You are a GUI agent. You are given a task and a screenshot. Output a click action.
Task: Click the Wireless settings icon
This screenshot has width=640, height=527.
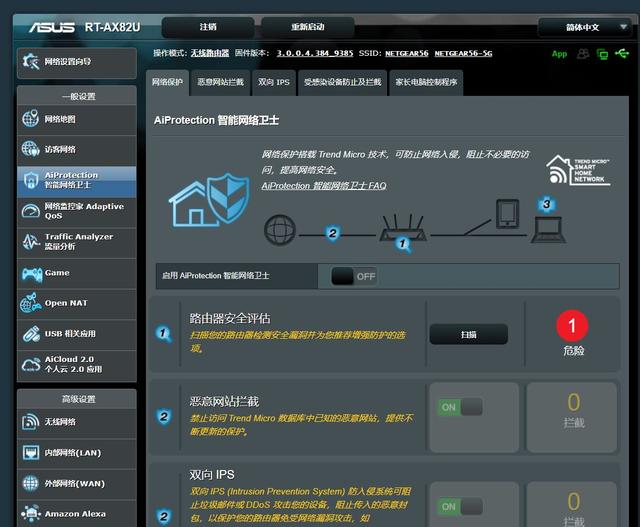pos(31,422)
